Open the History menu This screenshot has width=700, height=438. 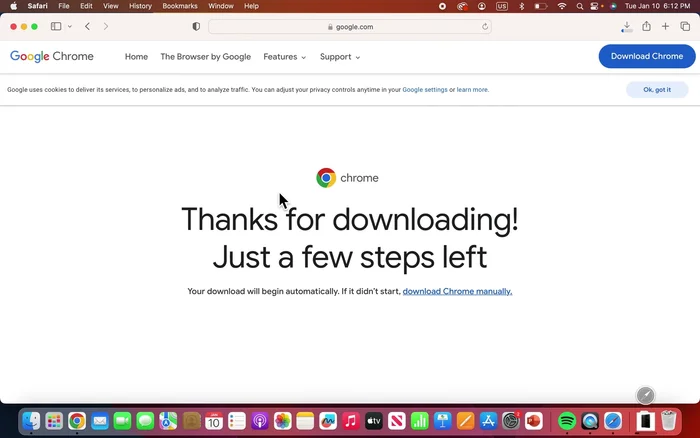[x=140, y=6]
